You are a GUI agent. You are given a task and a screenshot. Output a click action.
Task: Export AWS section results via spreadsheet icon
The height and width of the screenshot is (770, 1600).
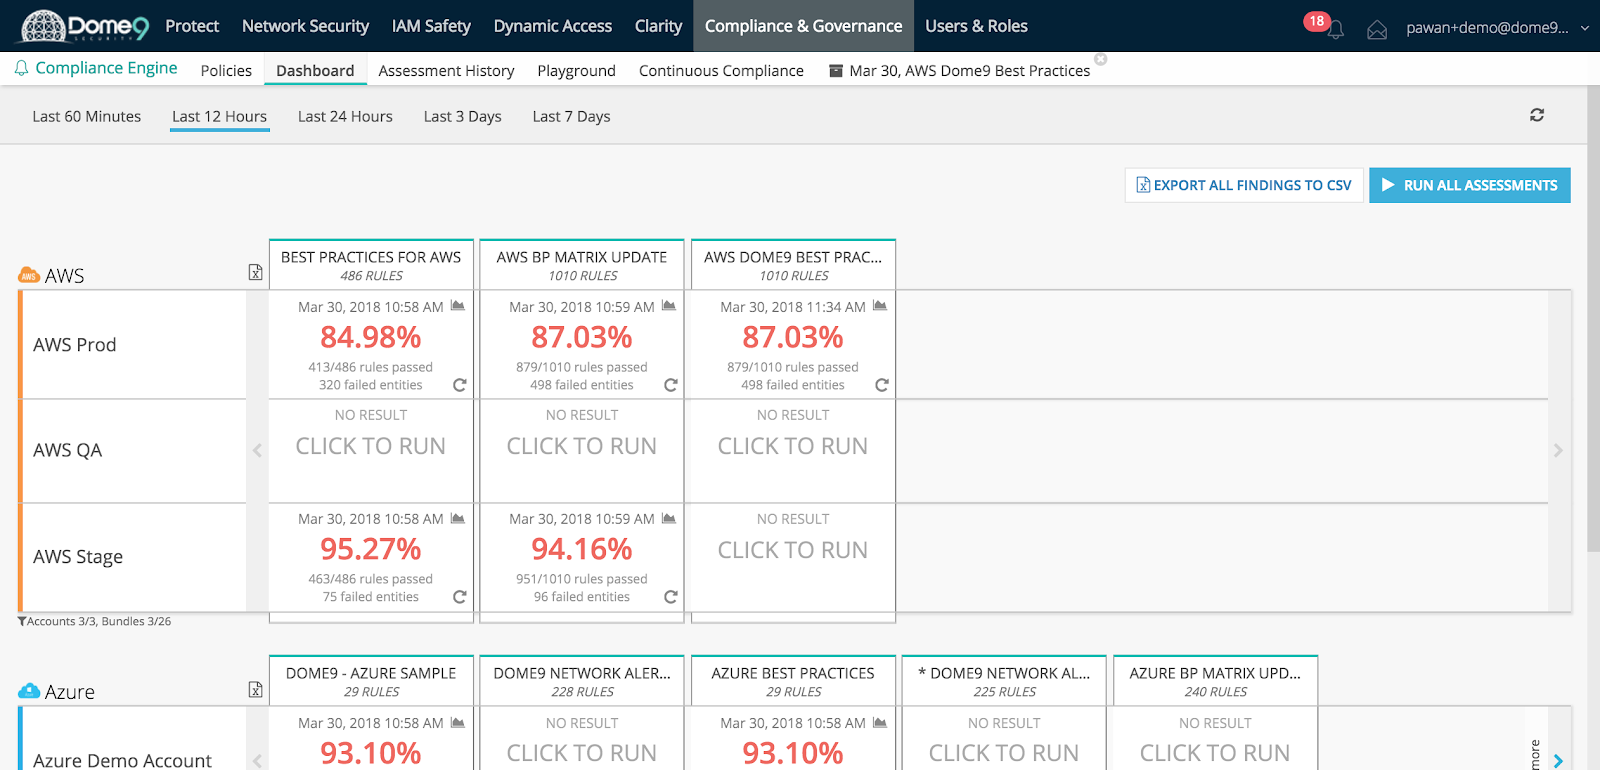click(255, 273)
